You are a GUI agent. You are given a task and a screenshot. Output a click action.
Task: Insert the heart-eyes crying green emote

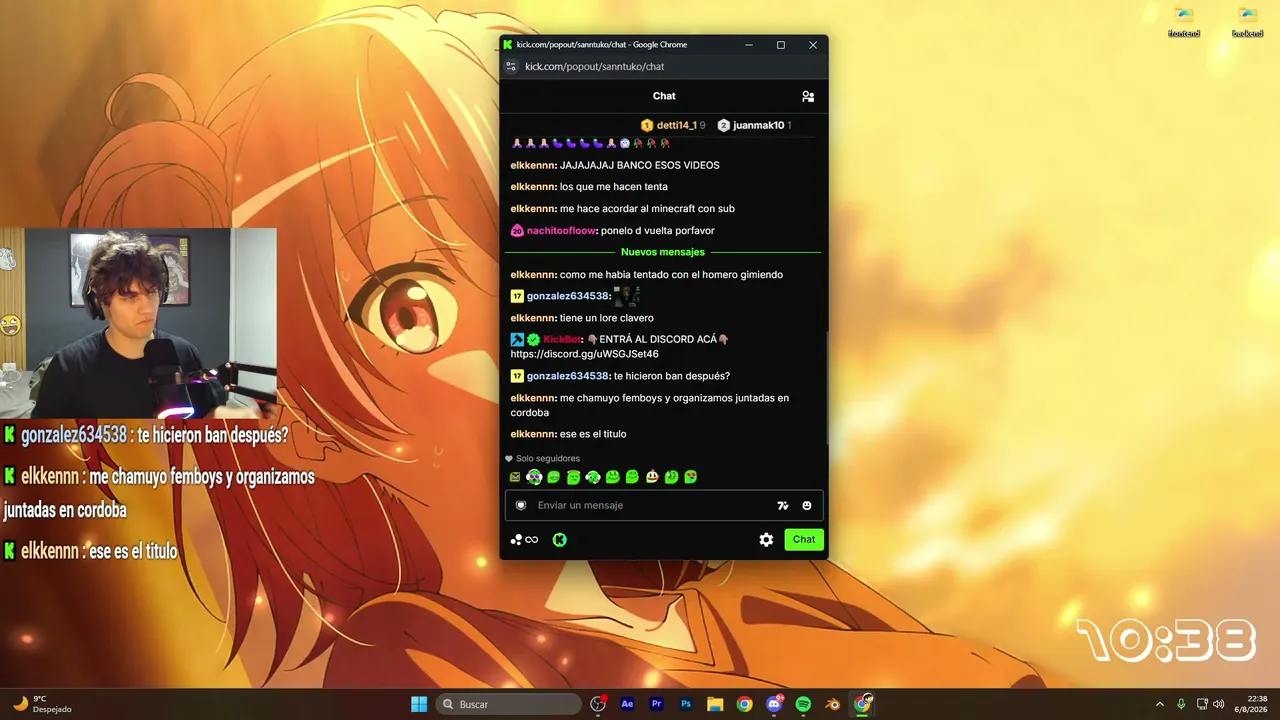(x=691, y=477)
